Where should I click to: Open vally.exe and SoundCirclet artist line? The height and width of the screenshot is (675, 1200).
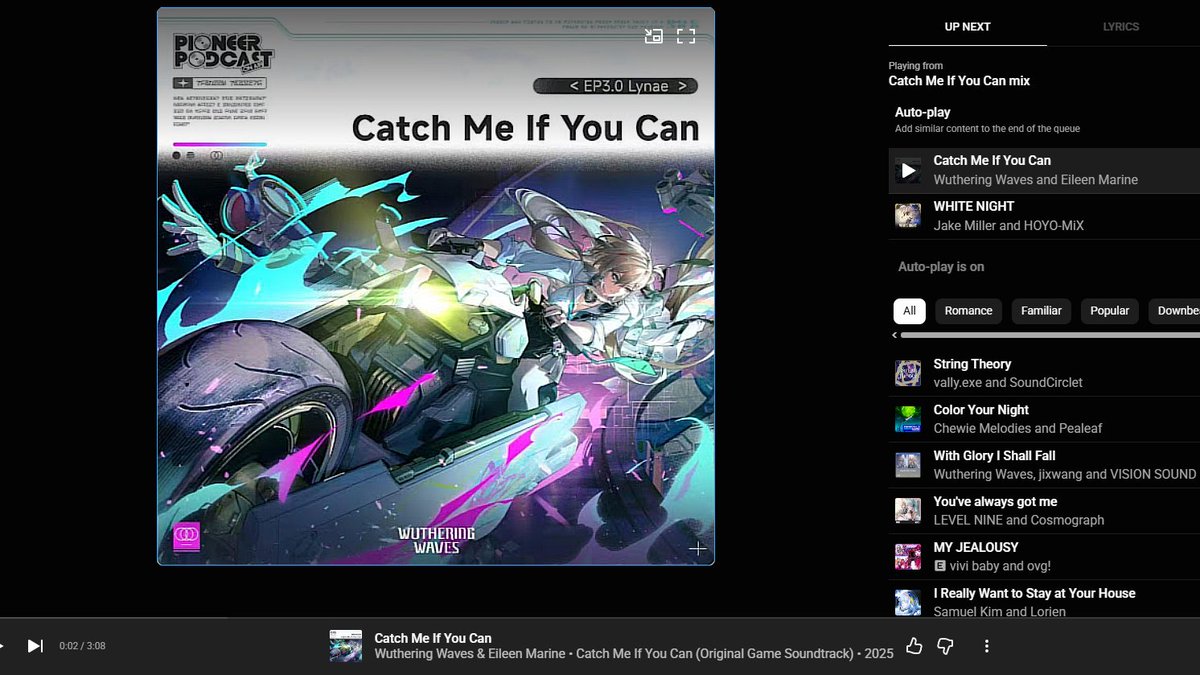(1008, 383)
